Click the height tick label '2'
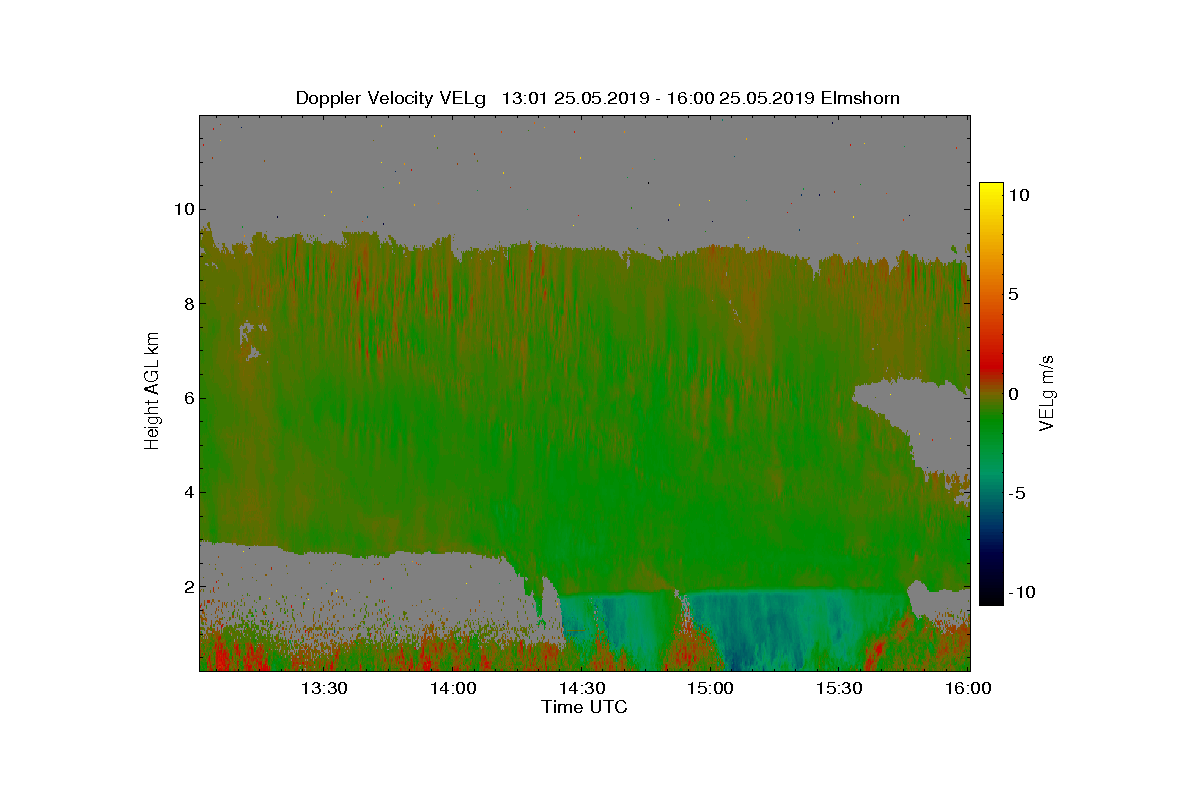1200x800 pixels. pyautogui.click(x=188, y=587)
